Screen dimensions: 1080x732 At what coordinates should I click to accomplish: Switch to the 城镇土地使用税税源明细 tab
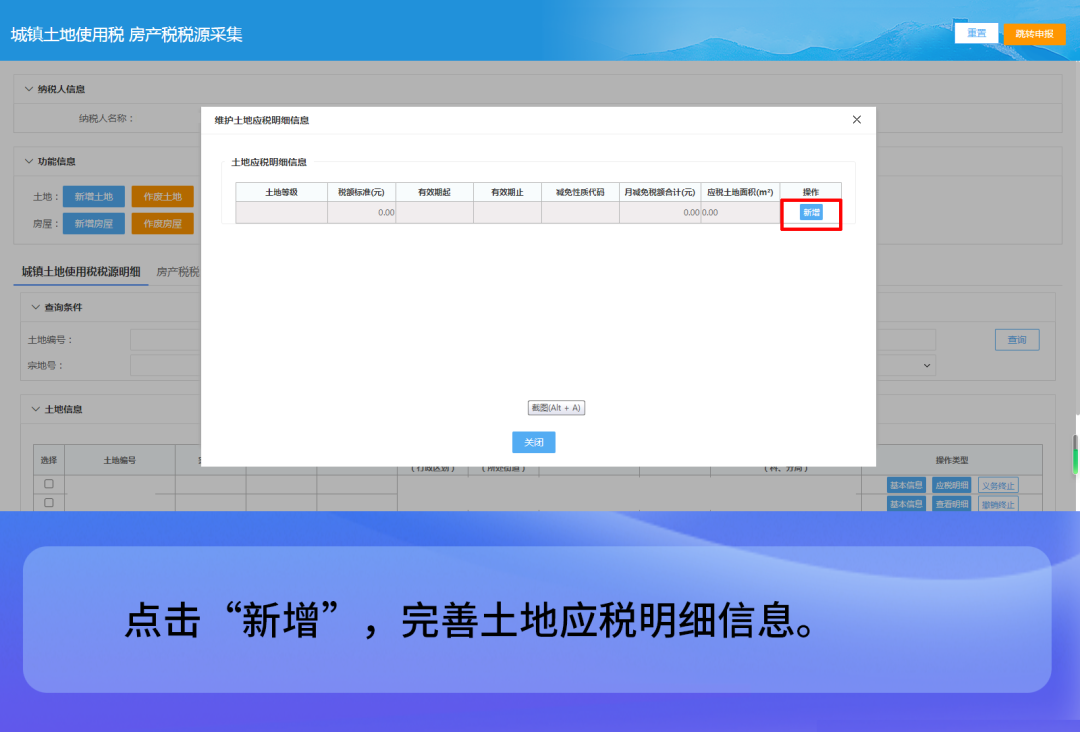pyautogui.click(x=81, y=271)
